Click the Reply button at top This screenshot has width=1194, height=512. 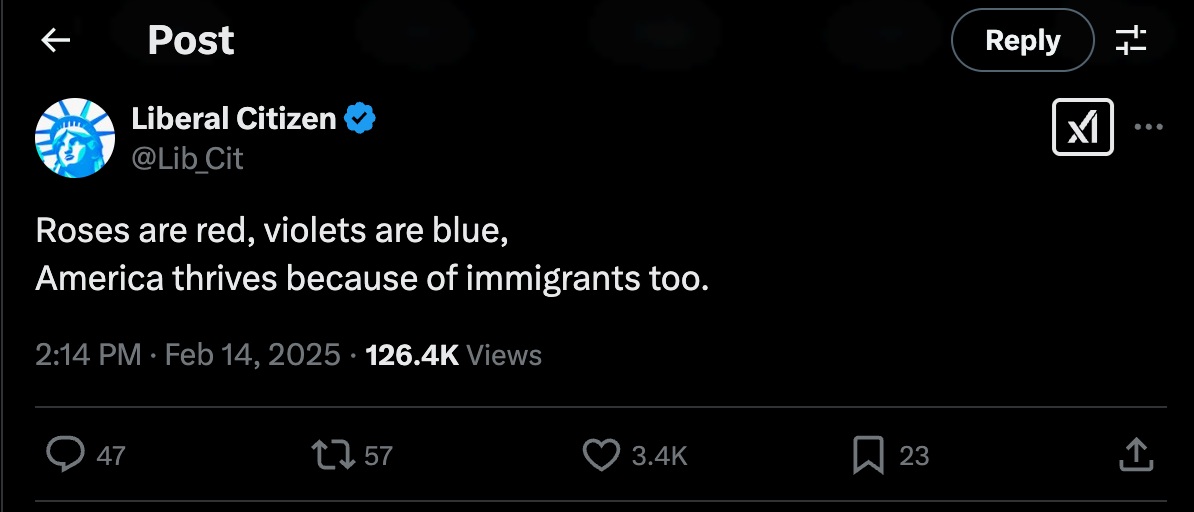pos(1022,40)
